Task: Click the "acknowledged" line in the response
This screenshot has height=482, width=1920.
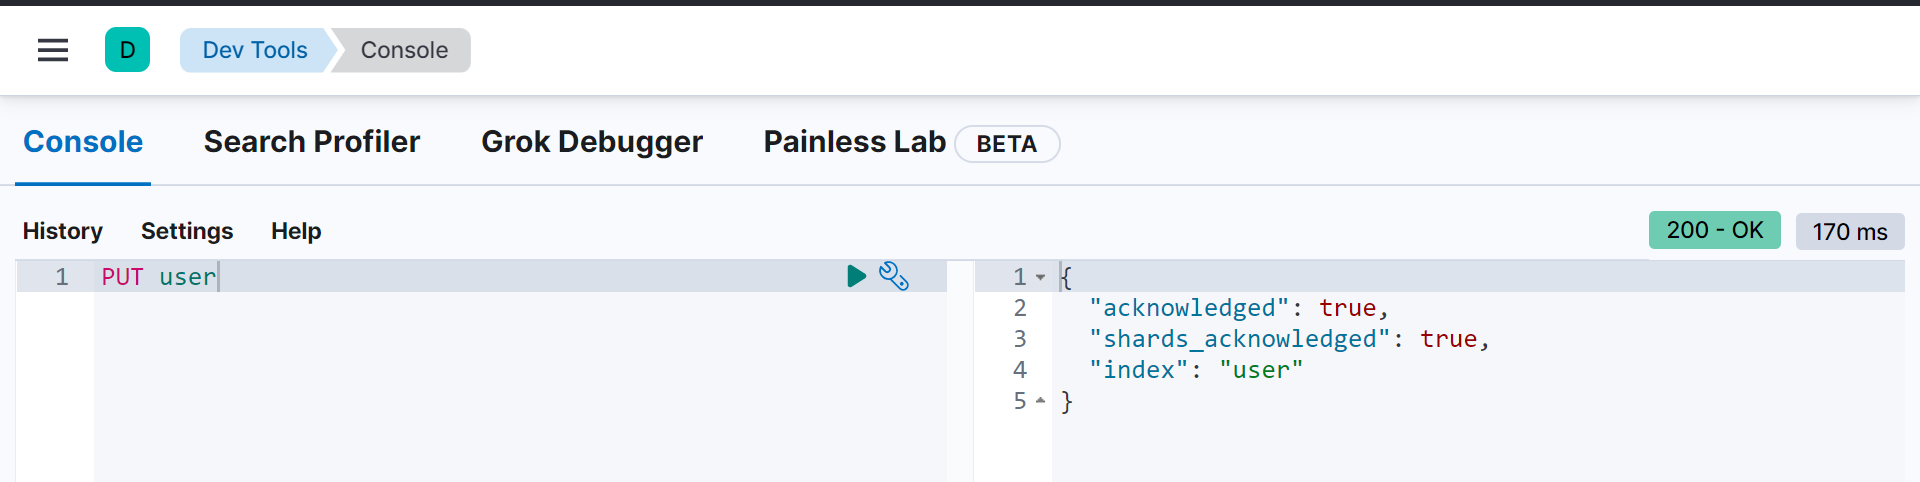Action: point(1238,308)
